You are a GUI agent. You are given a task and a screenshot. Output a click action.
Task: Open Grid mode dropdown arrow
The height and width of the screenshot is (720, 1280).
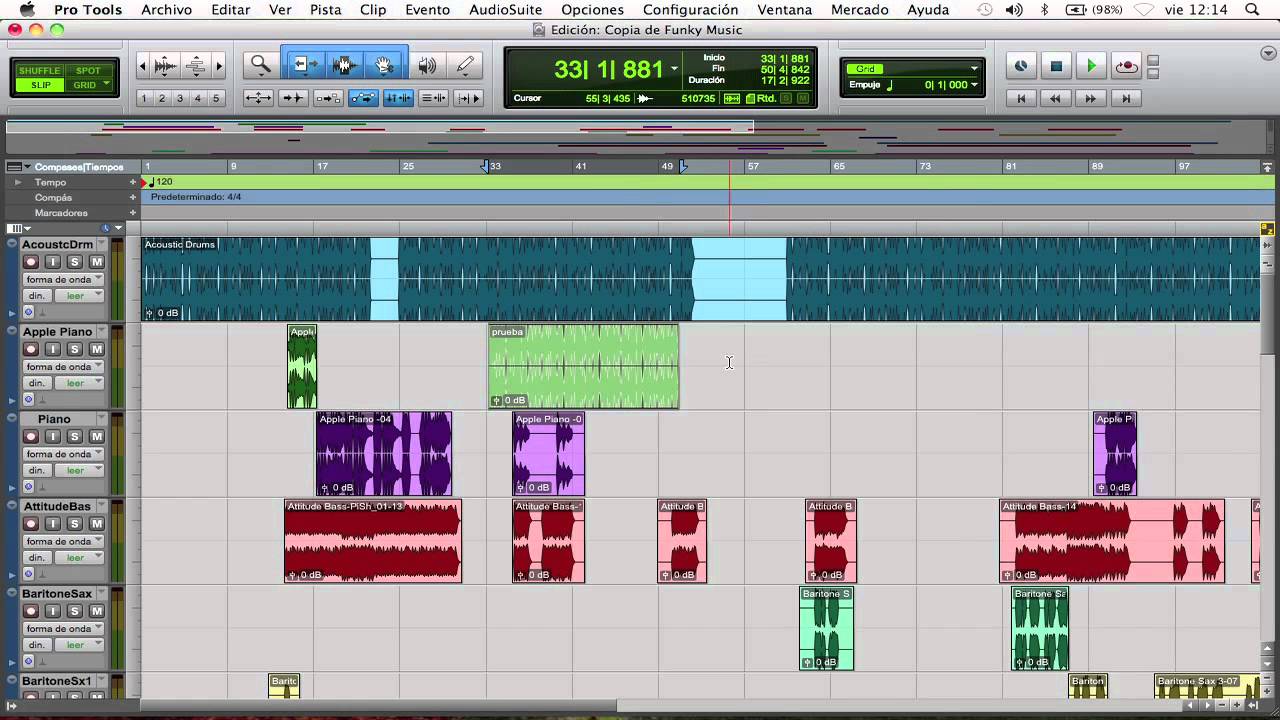[x=104, y=85]
